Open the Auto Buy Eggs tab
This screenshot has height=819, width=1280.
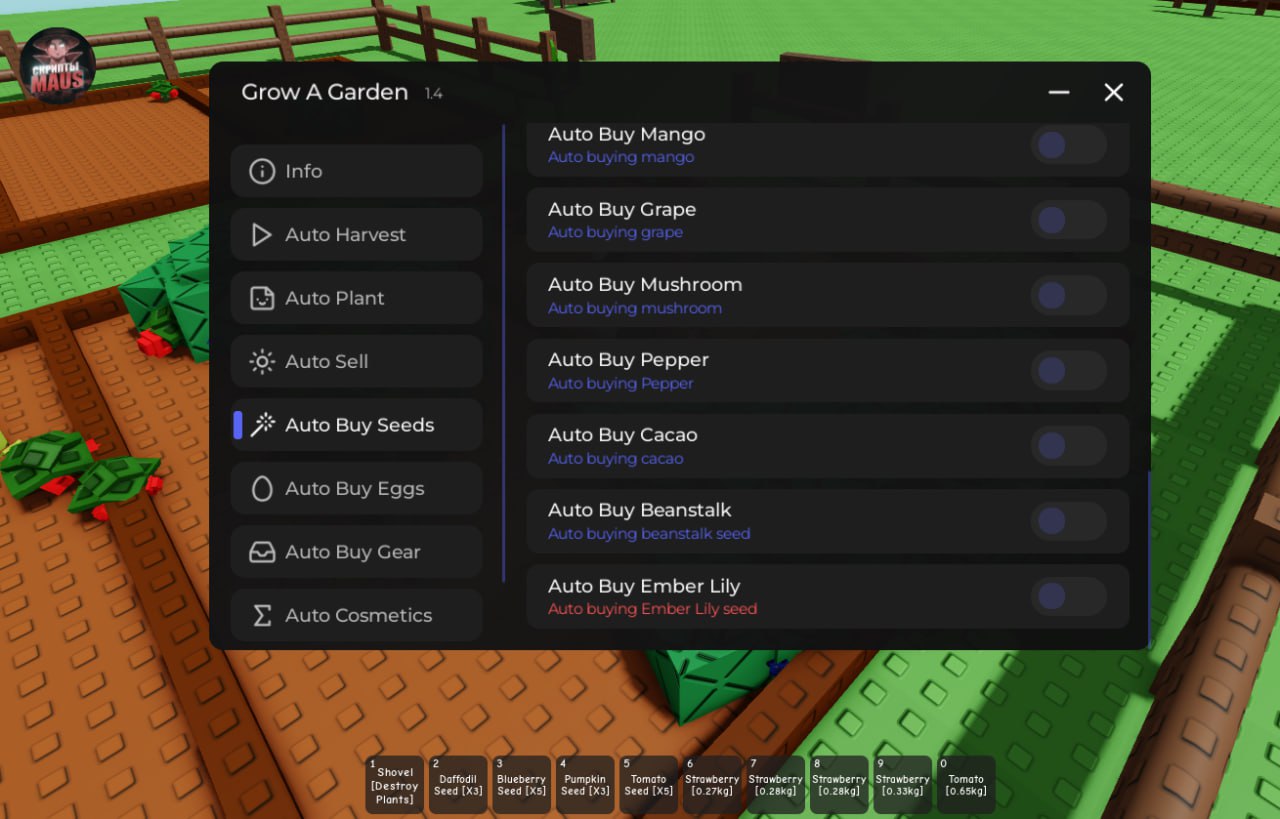(357, 489)
